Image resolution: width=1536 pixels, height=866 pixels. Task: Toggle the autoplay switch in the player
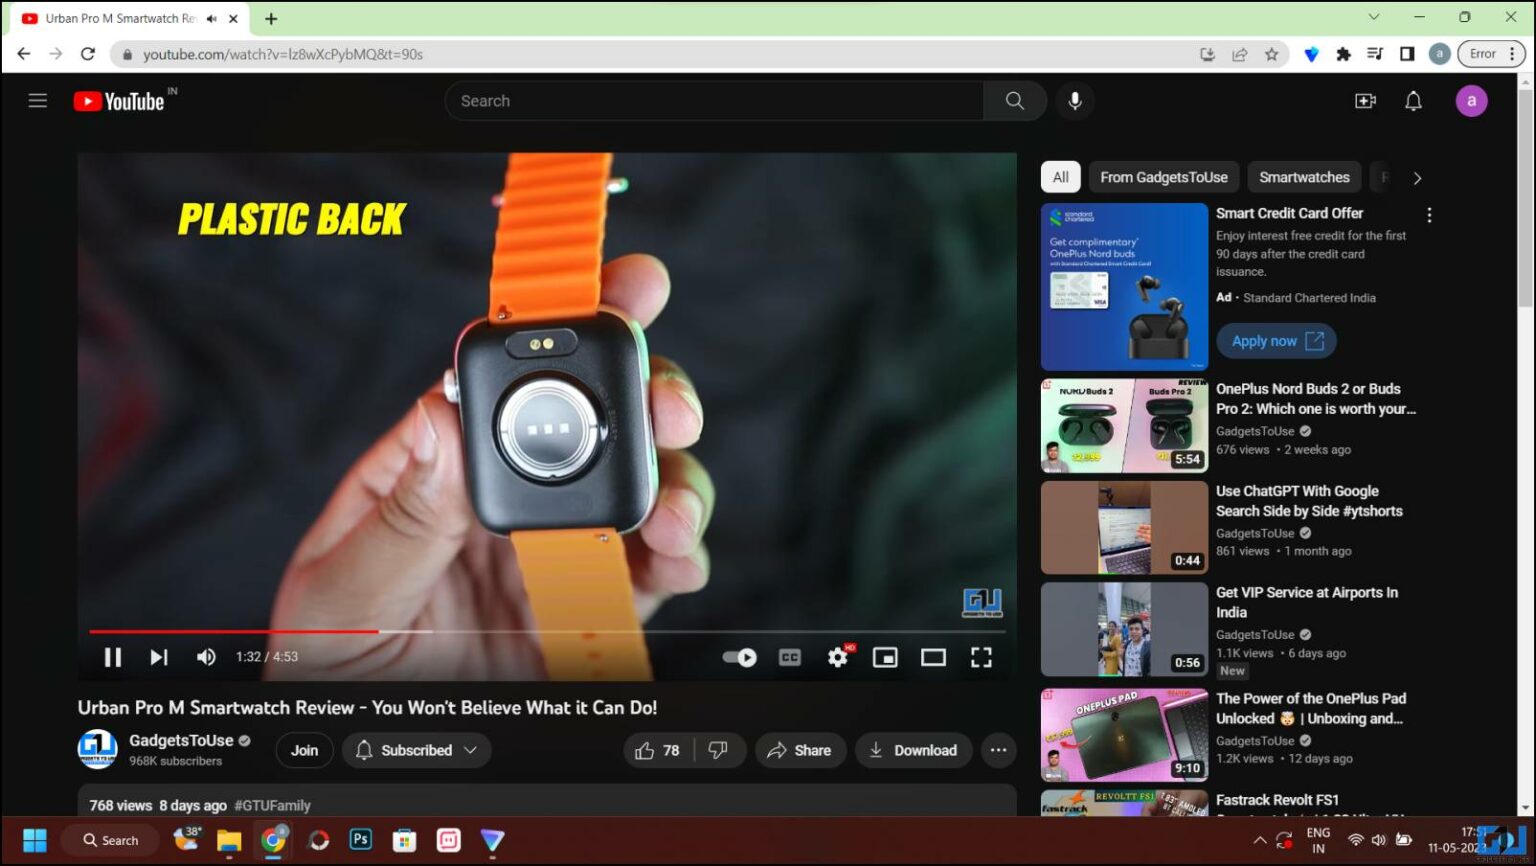pos(739,657)
